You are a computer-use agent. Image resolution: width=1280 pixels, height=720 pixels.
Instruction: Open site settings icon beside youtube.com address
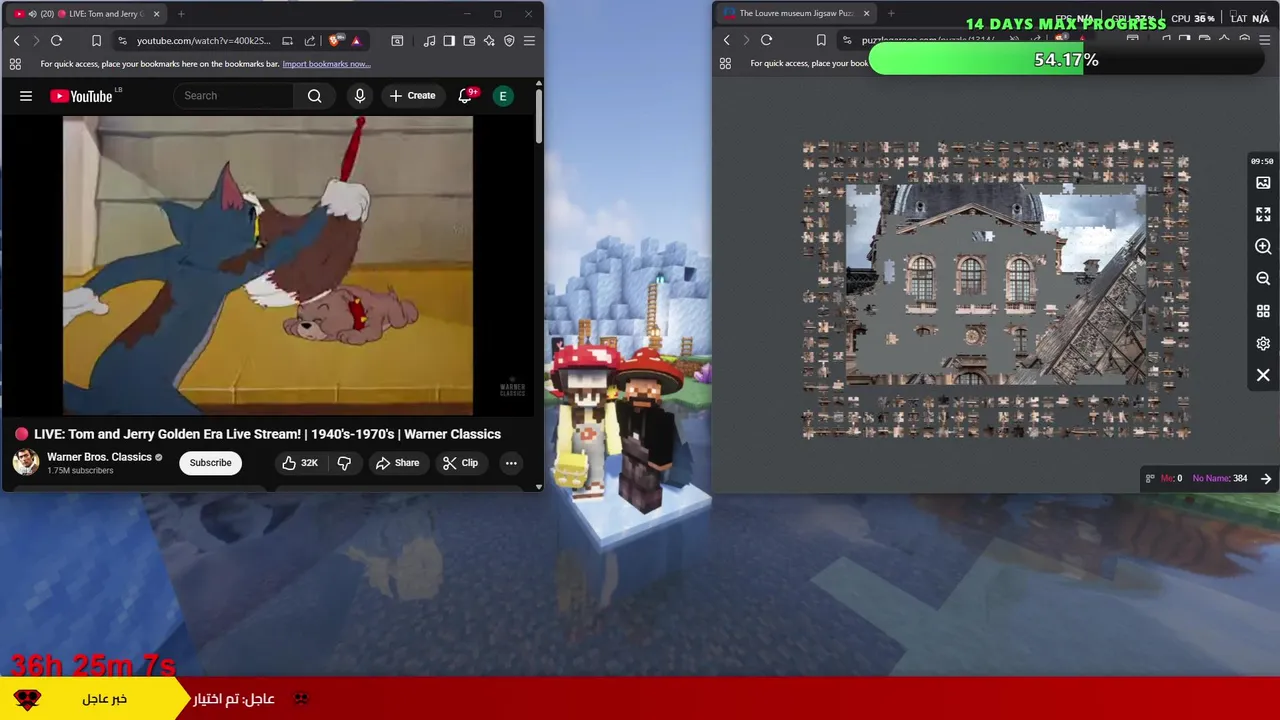click(122, 40)
